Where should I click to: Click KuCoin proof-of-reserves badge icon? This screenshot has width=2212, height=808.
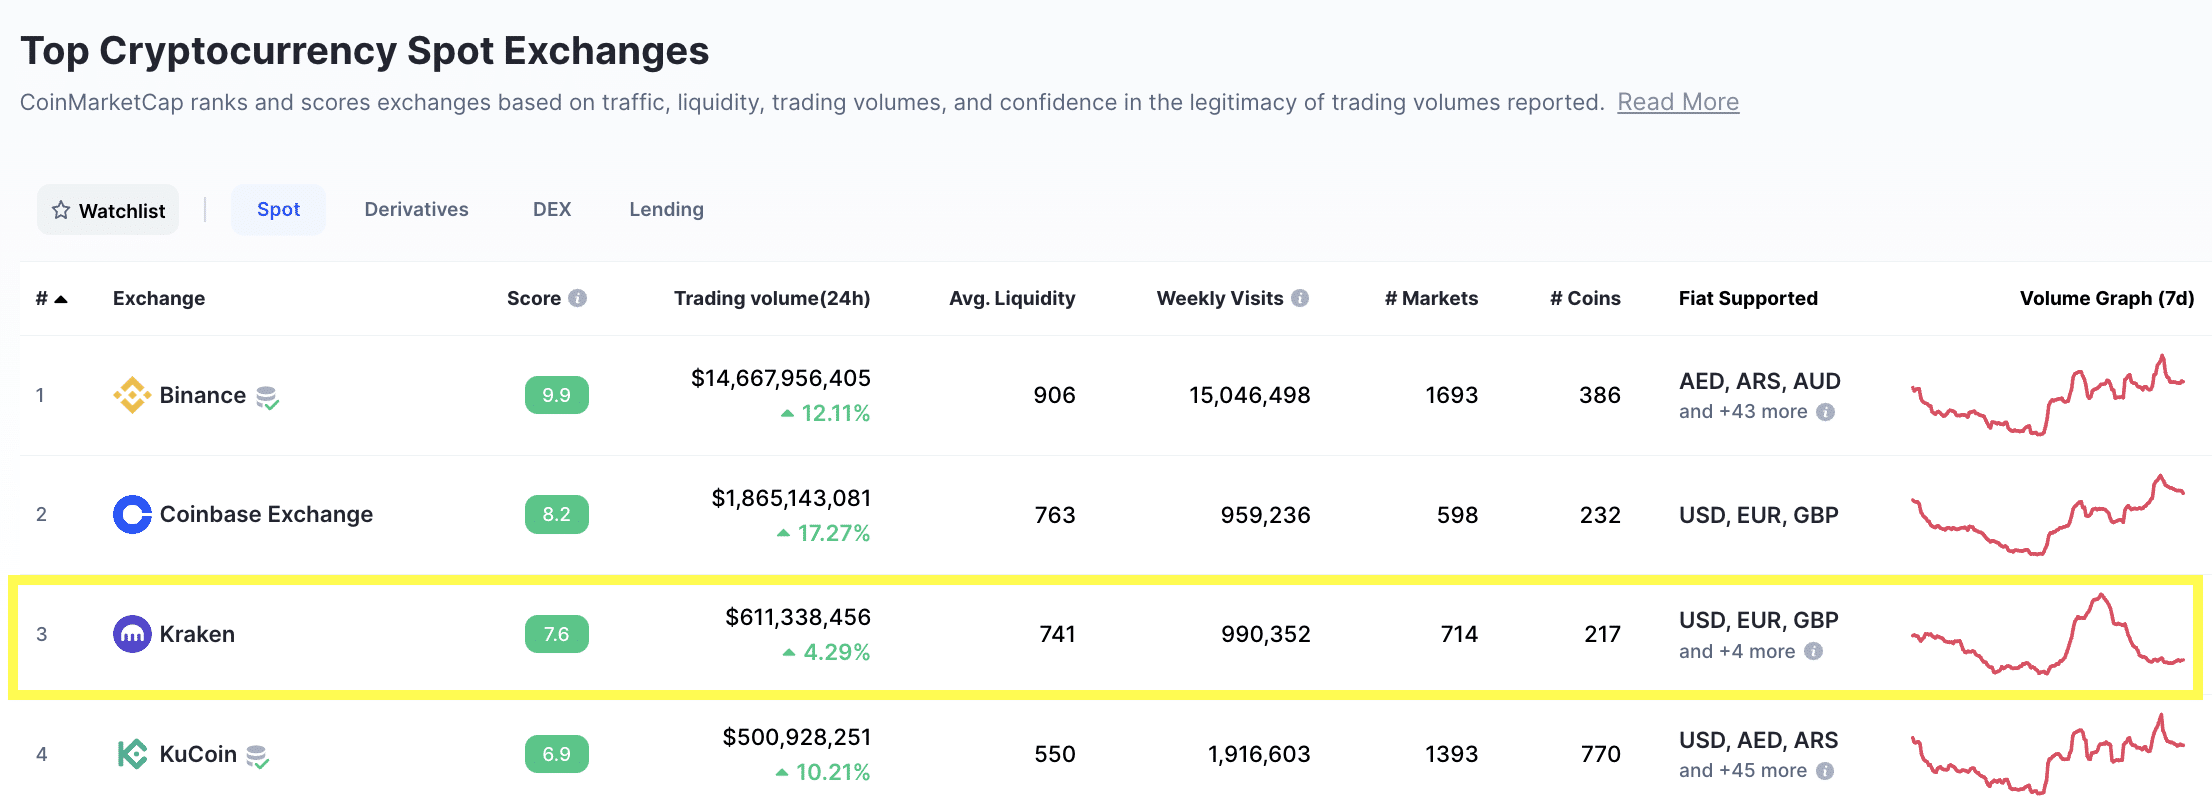[x=258, y=756]
